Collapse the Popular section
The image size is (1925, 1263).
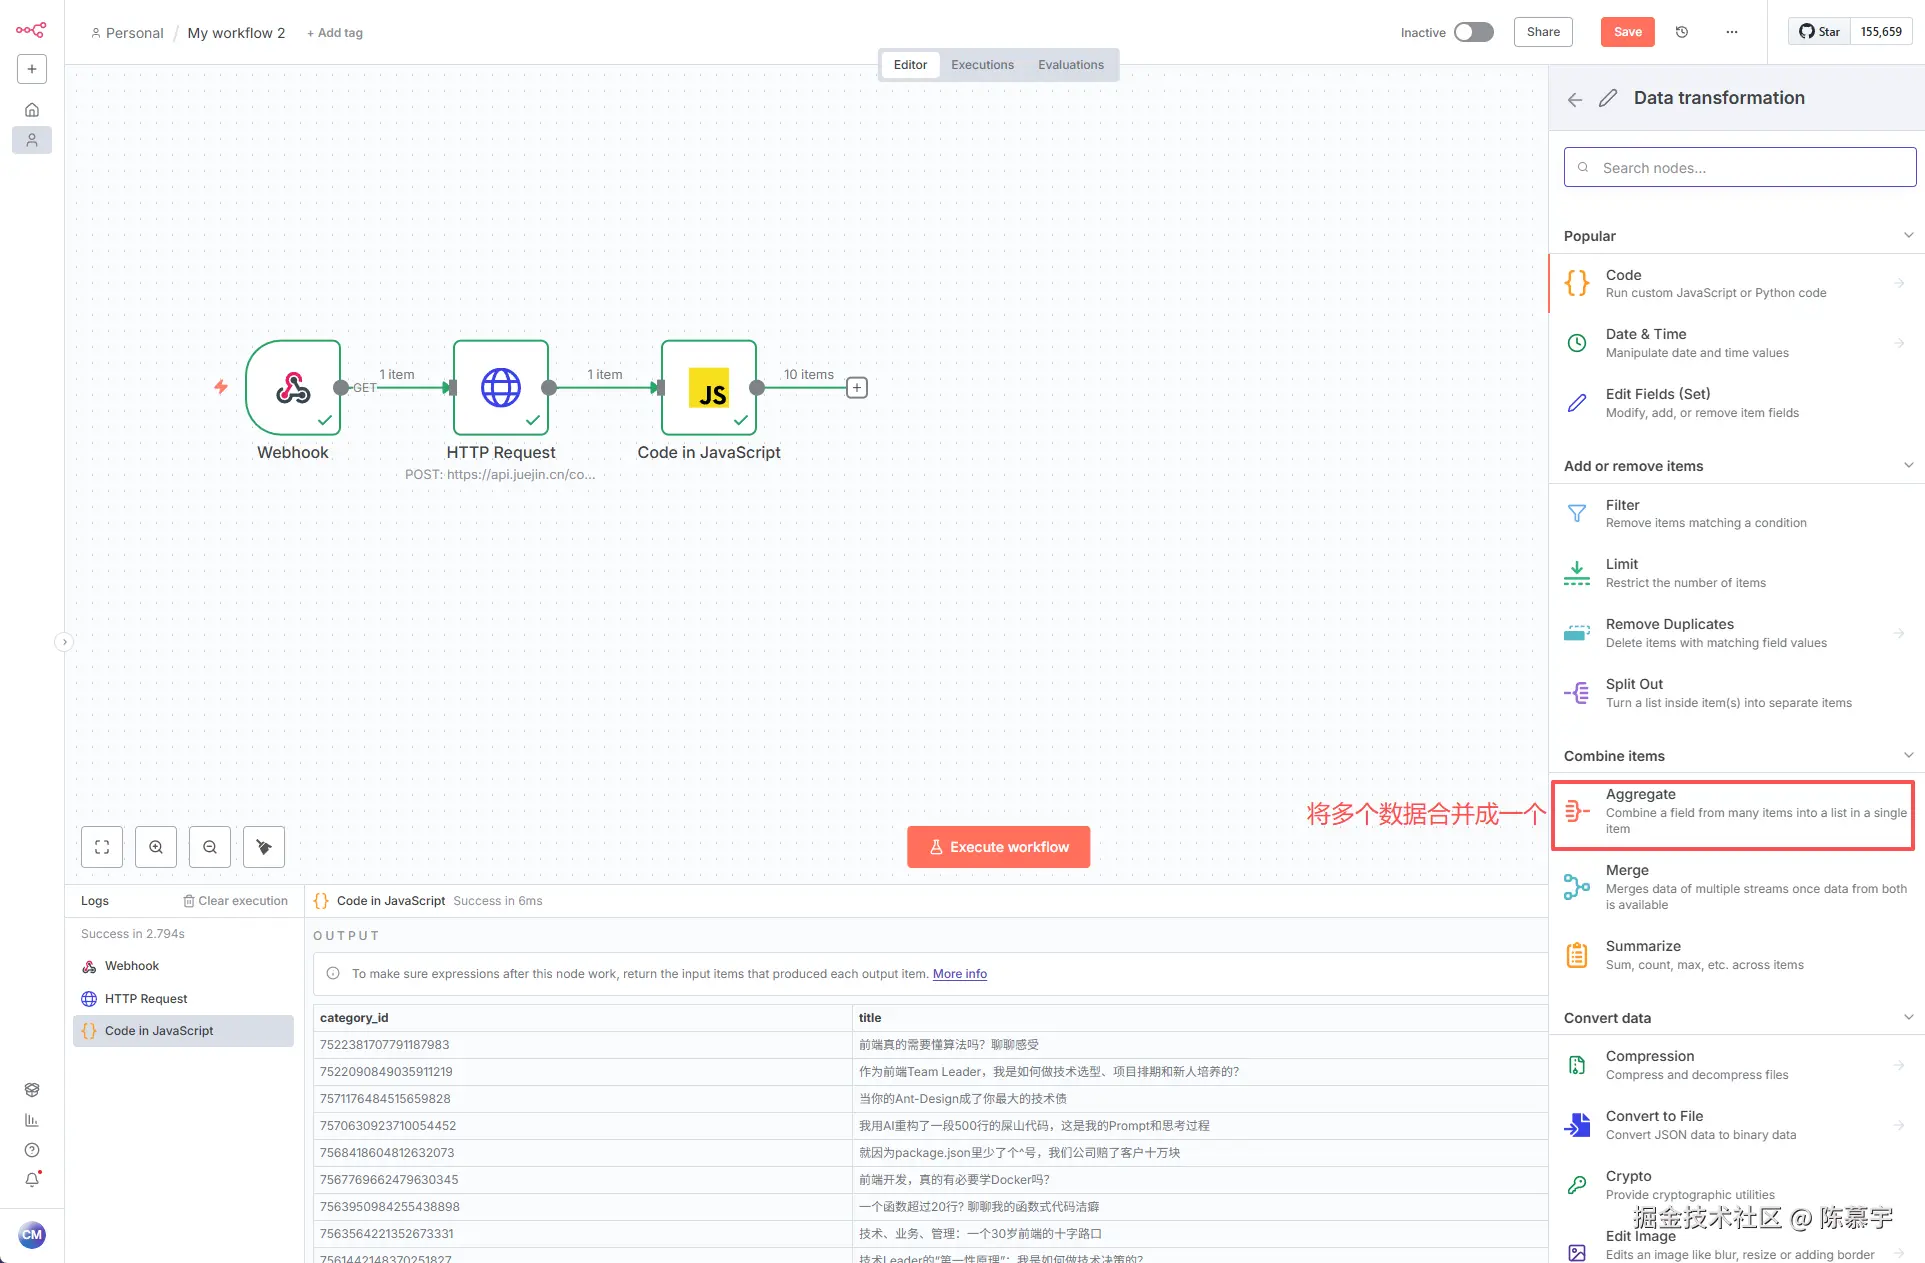click(x=1908, y=236)
